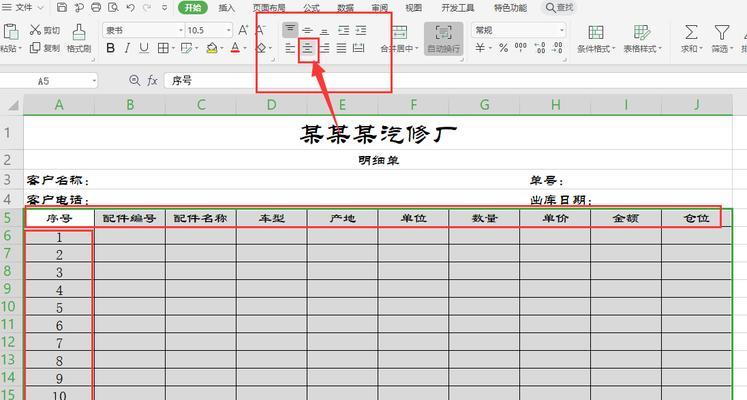Undo the last action
This screenshot has height=400, width=747.
[x=131, y=8]
